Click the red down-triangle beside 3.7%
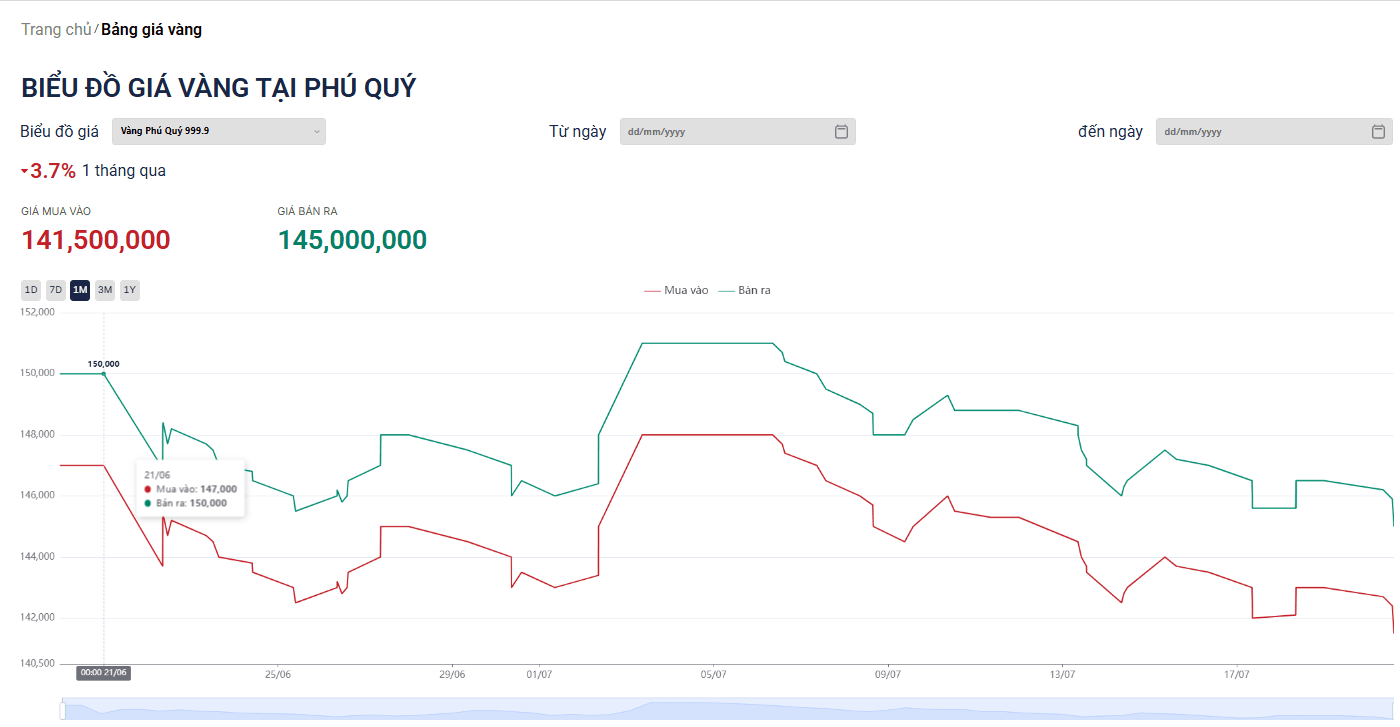1400x727 pixels. point(25,171)
